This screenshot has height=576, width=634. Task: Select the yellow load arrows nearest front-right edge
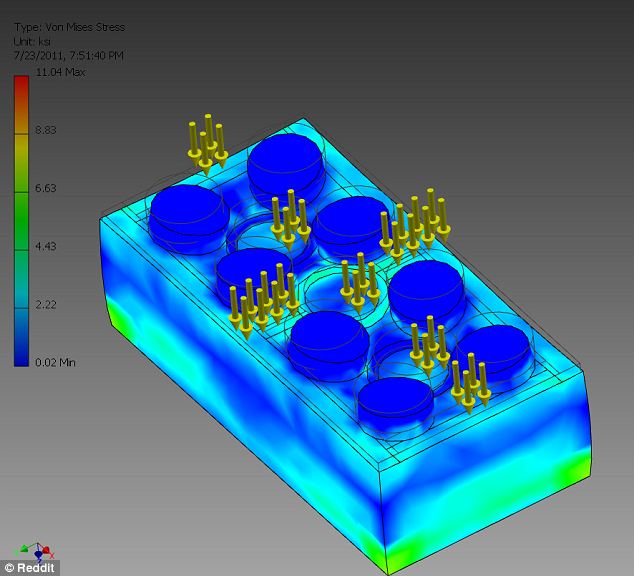pyautogui.click(x=467, y=384)
